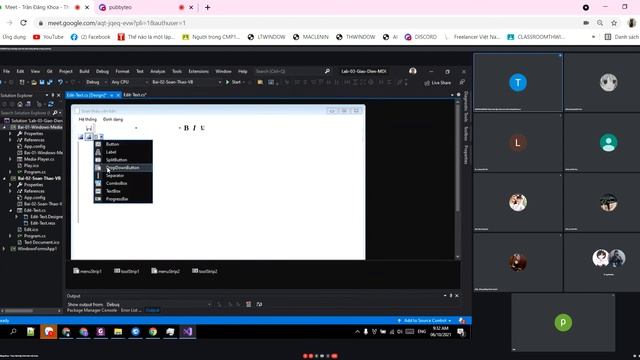Click the Meet address bar URL

tap(116, 23)
